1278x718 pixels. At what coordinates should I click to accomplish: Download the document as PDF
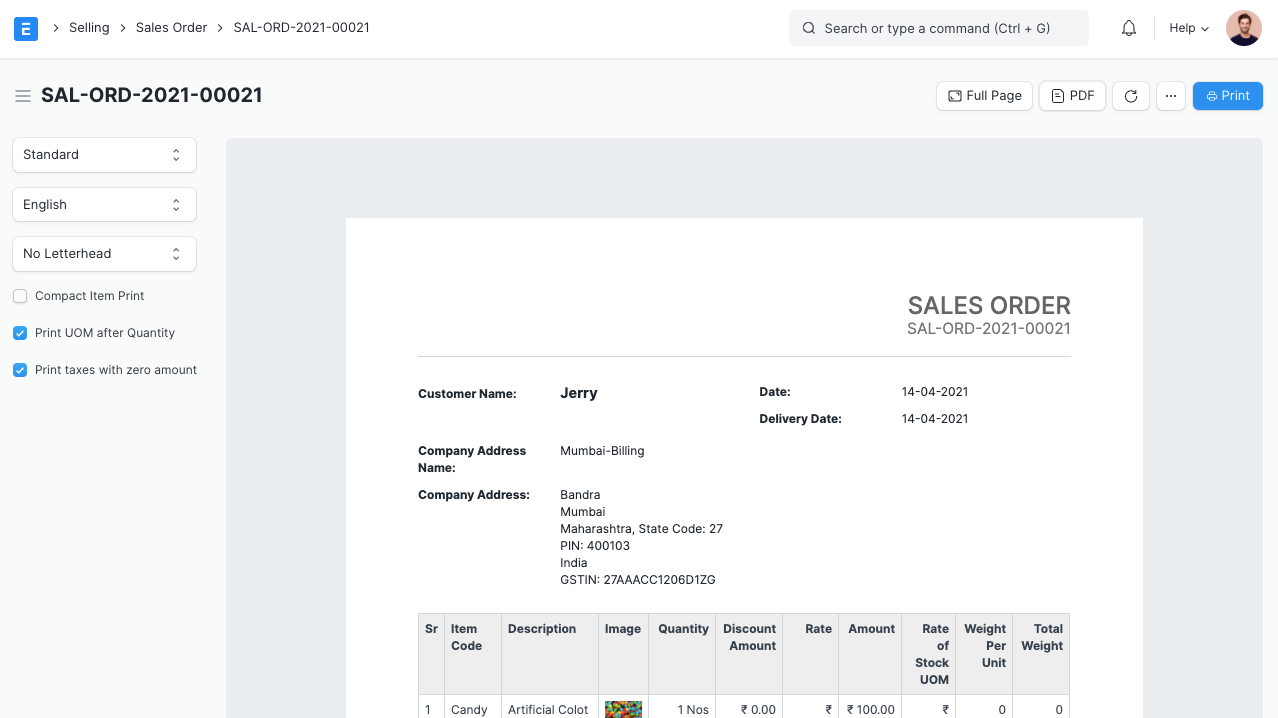pyautogui.click(x=1071, y=95)
